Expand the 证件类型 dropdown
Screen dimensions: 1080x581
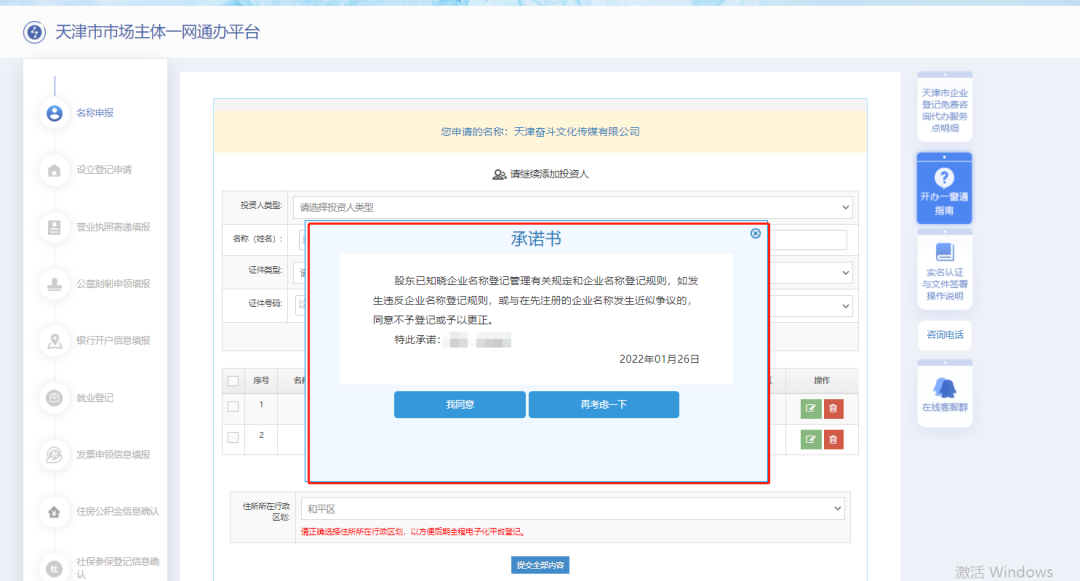845,272
